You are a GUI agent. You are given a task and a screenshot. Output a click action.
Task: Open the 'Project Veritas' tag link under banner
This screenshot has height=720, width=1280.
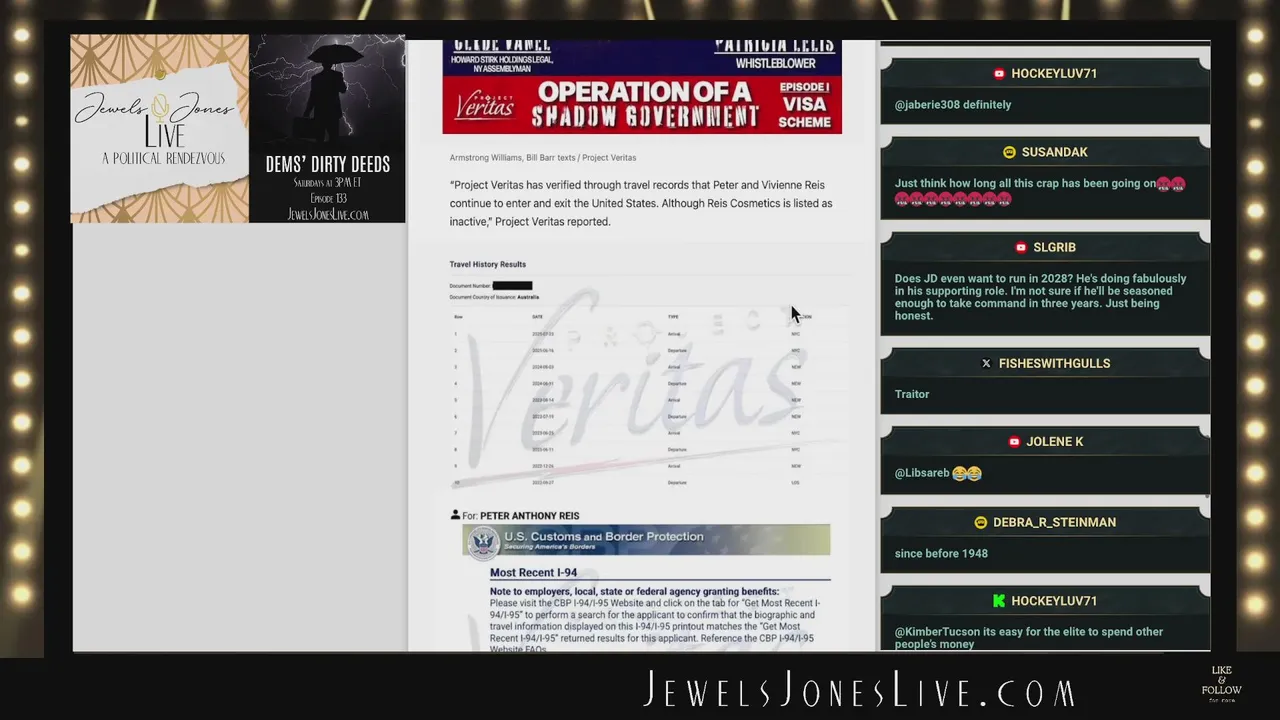pos(609,157)
